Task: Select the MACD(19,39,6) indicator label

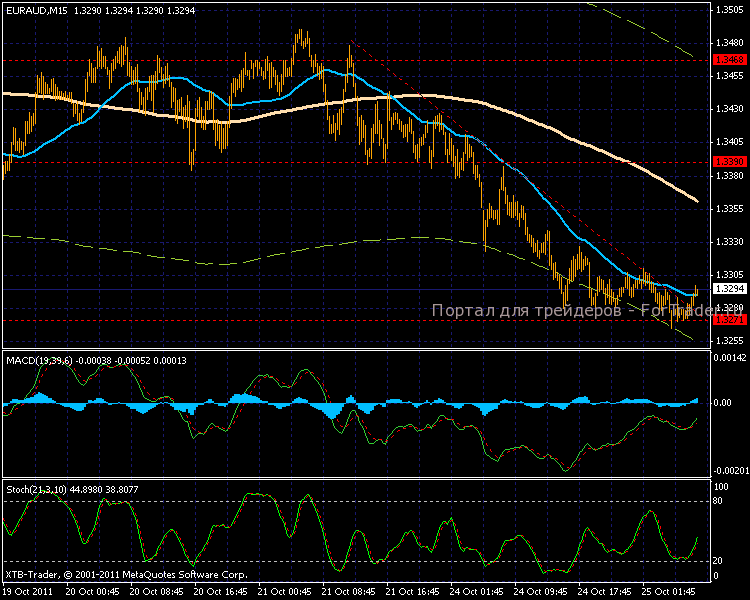Action: click(x=42, y=359)
